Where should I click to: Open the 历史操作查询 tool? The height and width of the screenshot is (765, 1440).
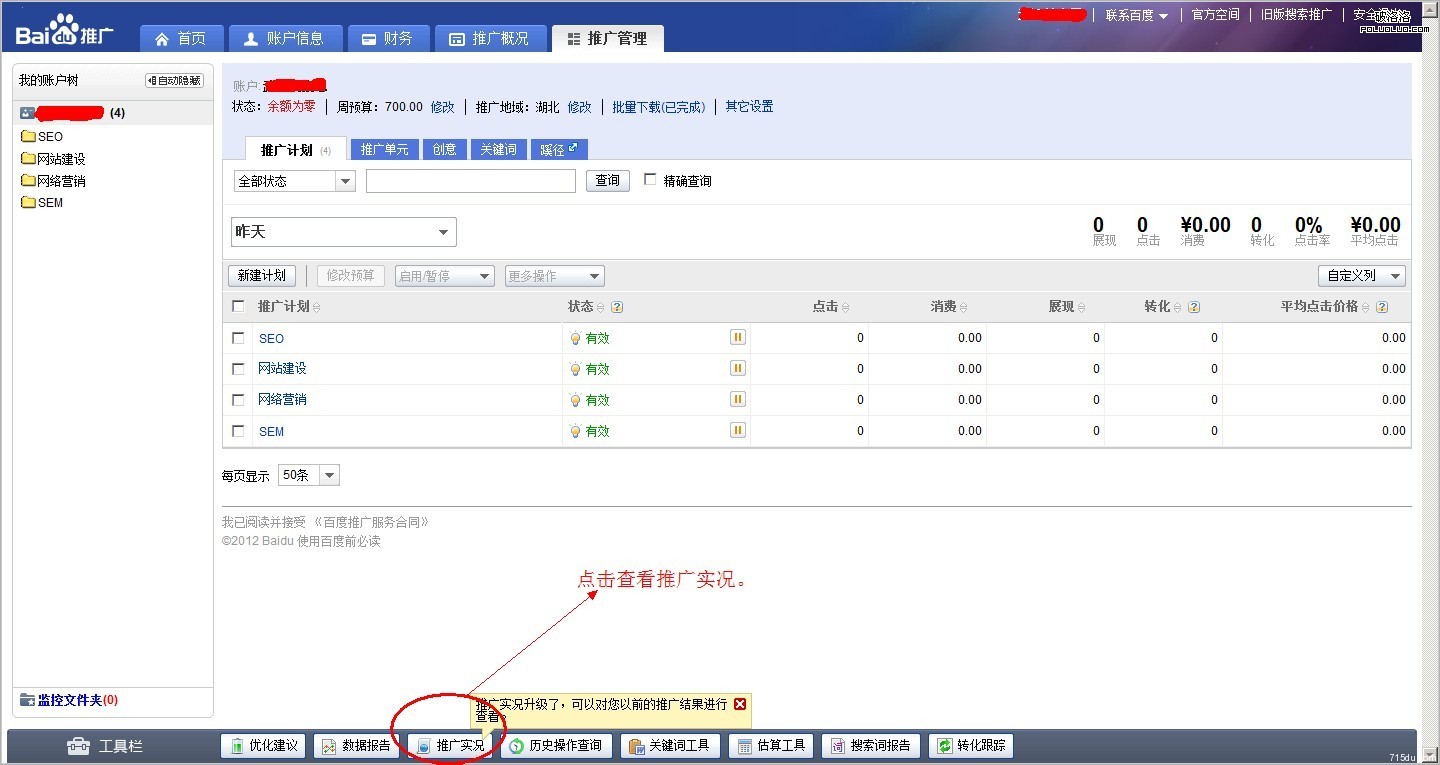556,745
